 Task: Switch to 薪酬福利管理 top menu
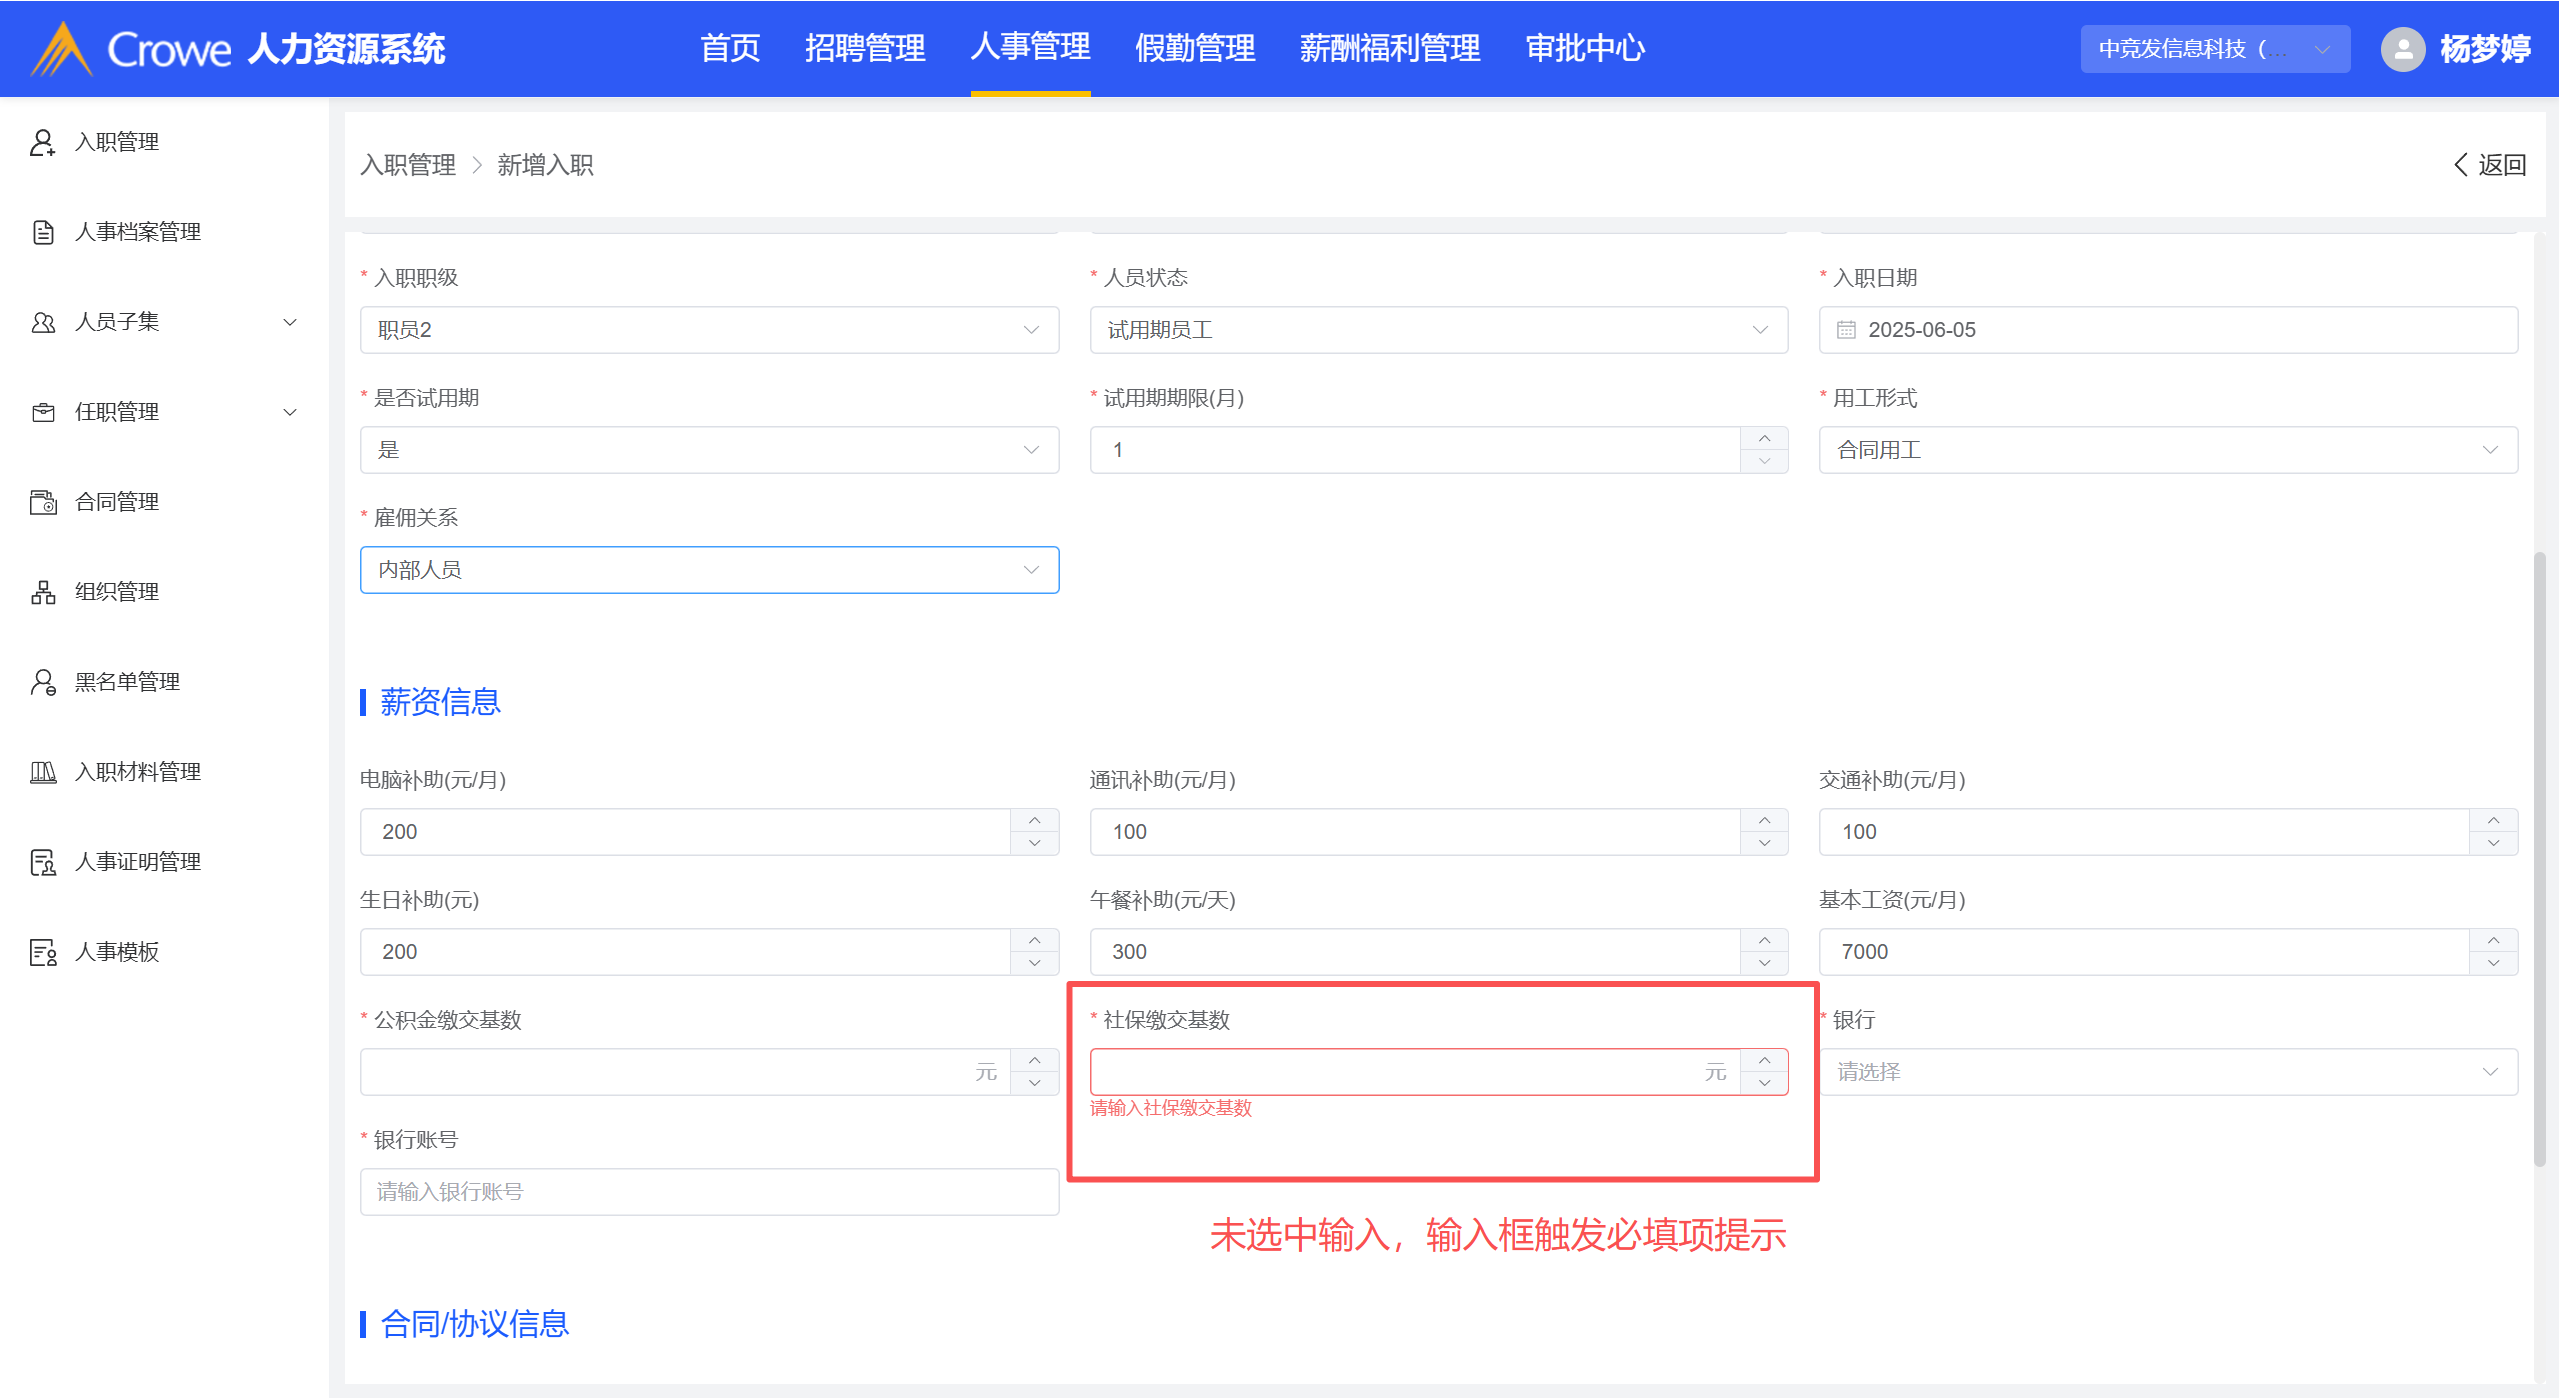pyautogui.click(x=1389, y=48)
